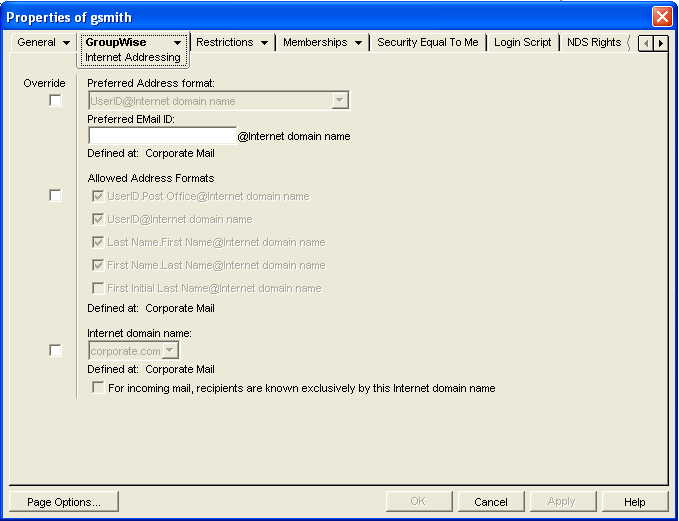The image size is (679, 521).
Task: Enable override for Internet domain name
Action: (55, 350)
